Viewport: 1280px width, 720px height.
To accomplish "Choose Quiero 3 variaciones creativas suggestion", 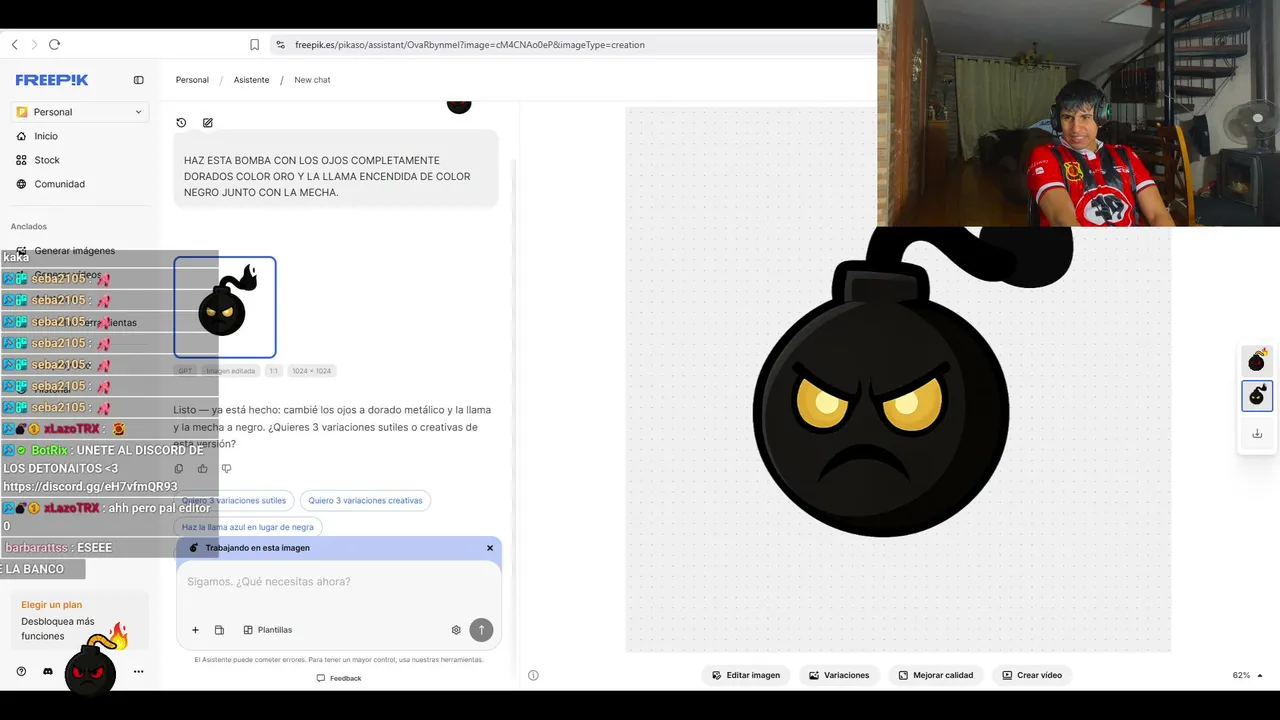I will click(x=365, y=500).
